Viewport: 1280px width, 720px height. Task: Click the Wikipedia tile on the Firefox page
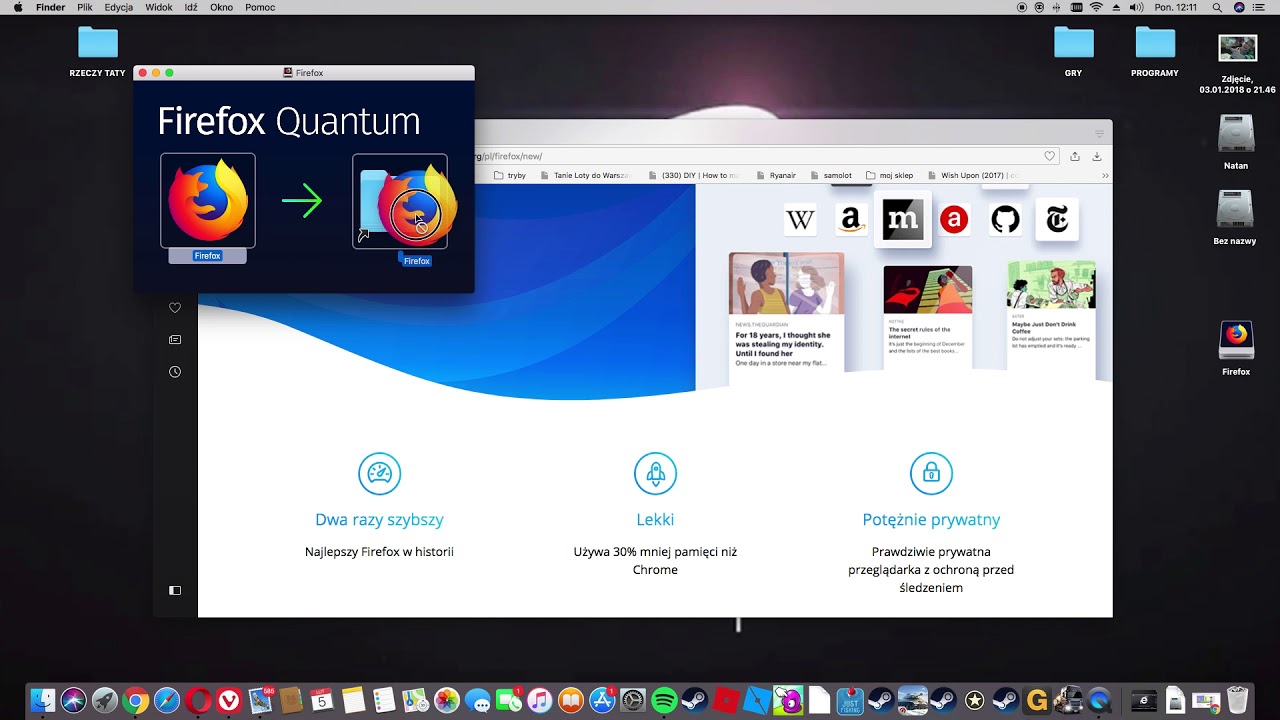(x=800, y=220)
